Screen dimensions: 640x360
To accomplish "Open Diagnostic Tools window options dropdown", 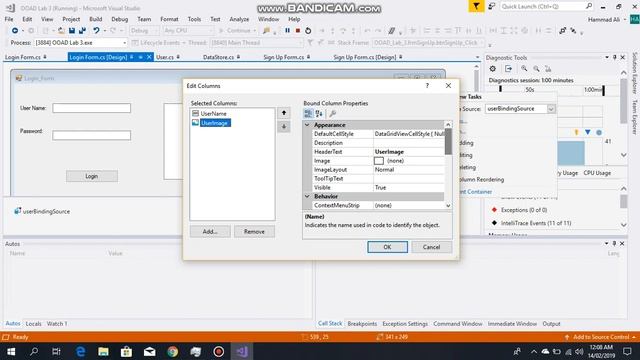I will click(607, 58).
